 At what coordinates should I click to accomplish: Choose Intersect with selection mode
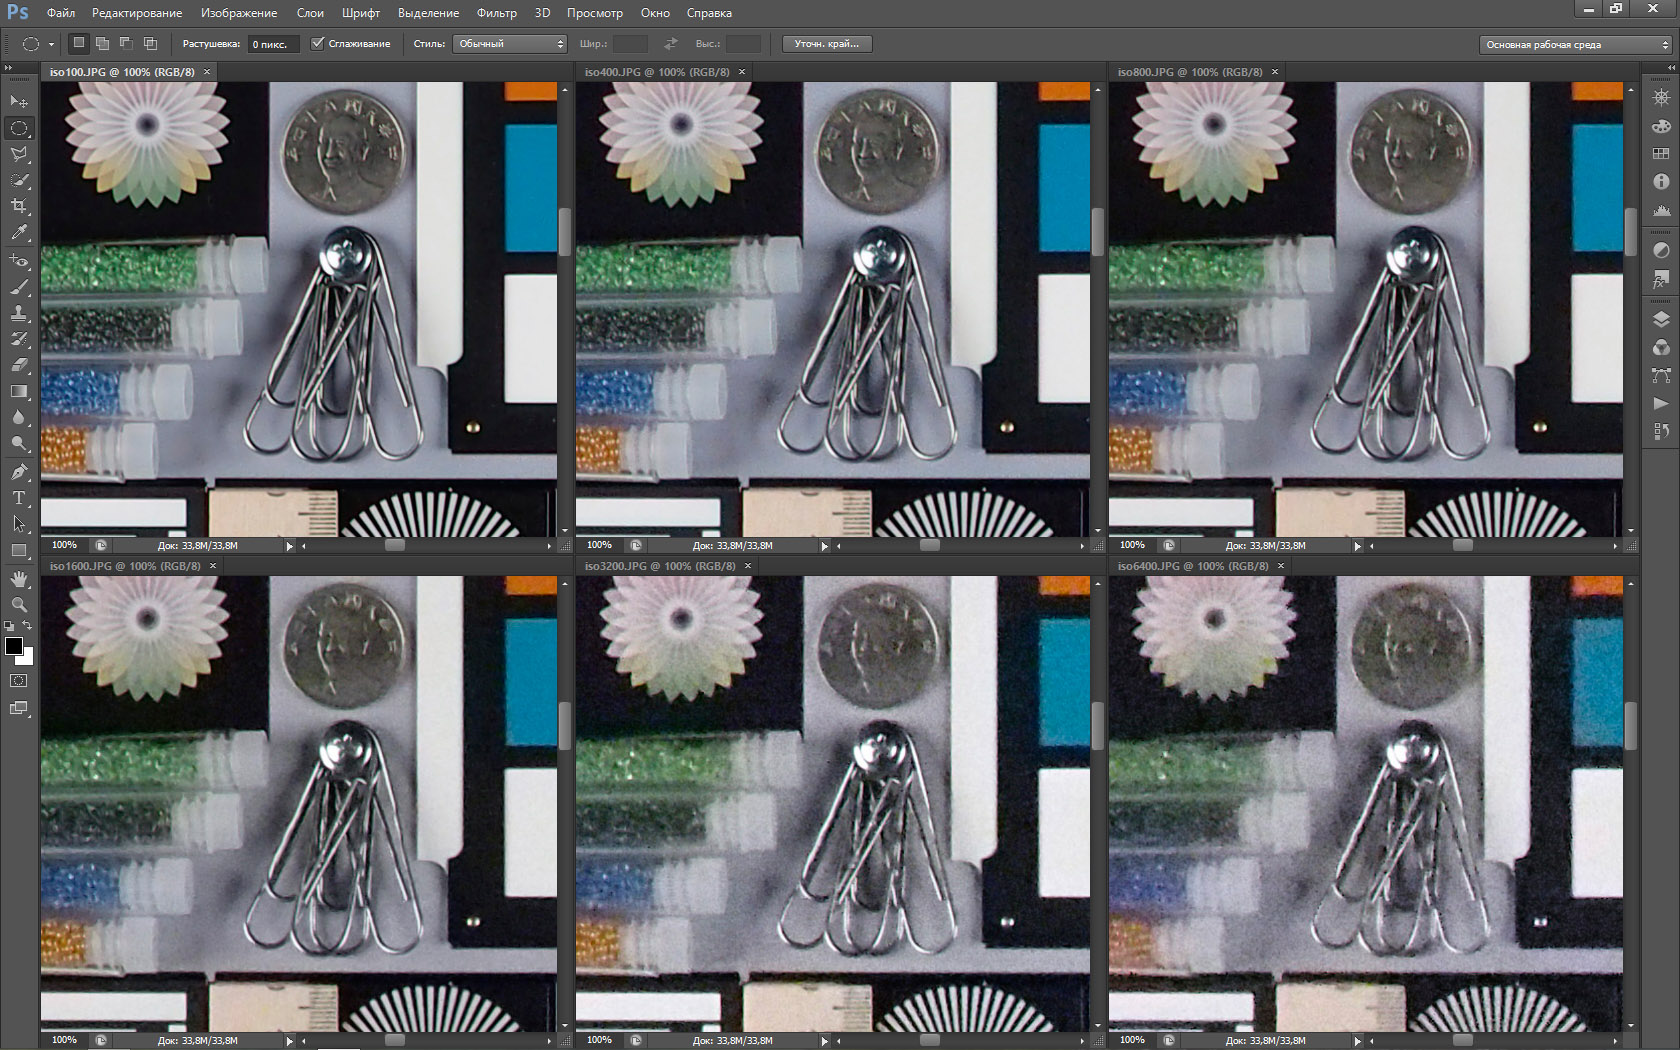151,43
